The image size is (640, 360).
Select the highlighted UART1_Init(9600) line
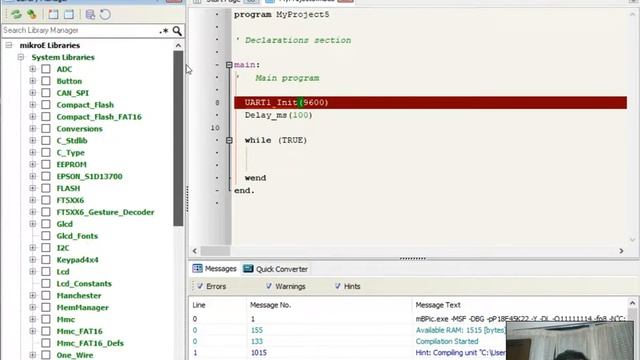[x=431, y=102]
